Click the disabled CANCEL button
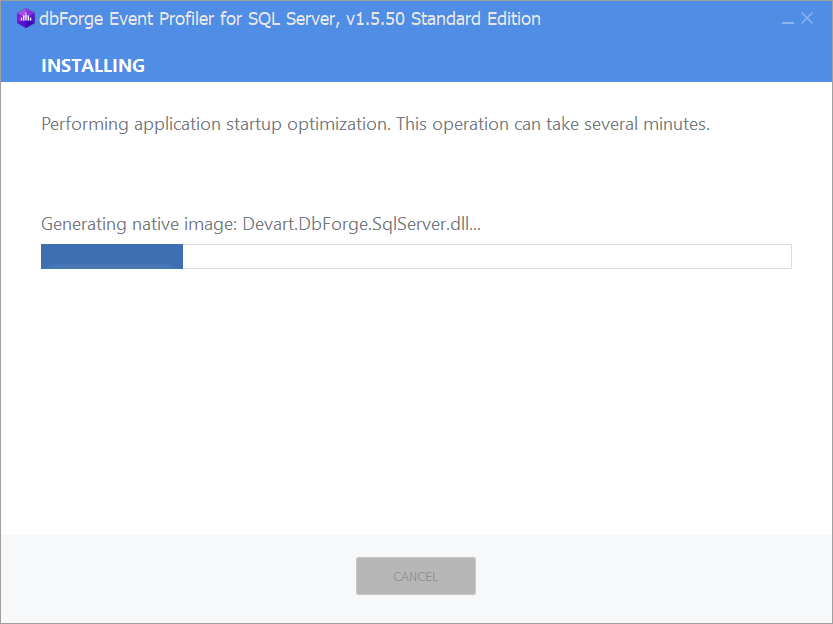The width and height of the screenshot is (833, 624). pos(415,576)
